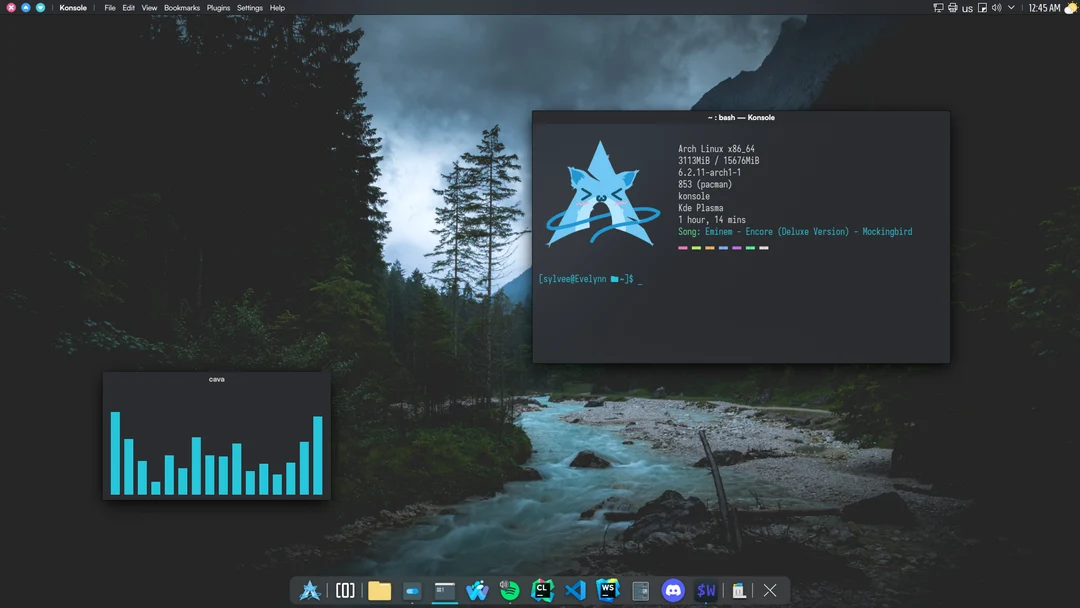Toggle the blue switch-style icon in the dock

tap(411, 590)
